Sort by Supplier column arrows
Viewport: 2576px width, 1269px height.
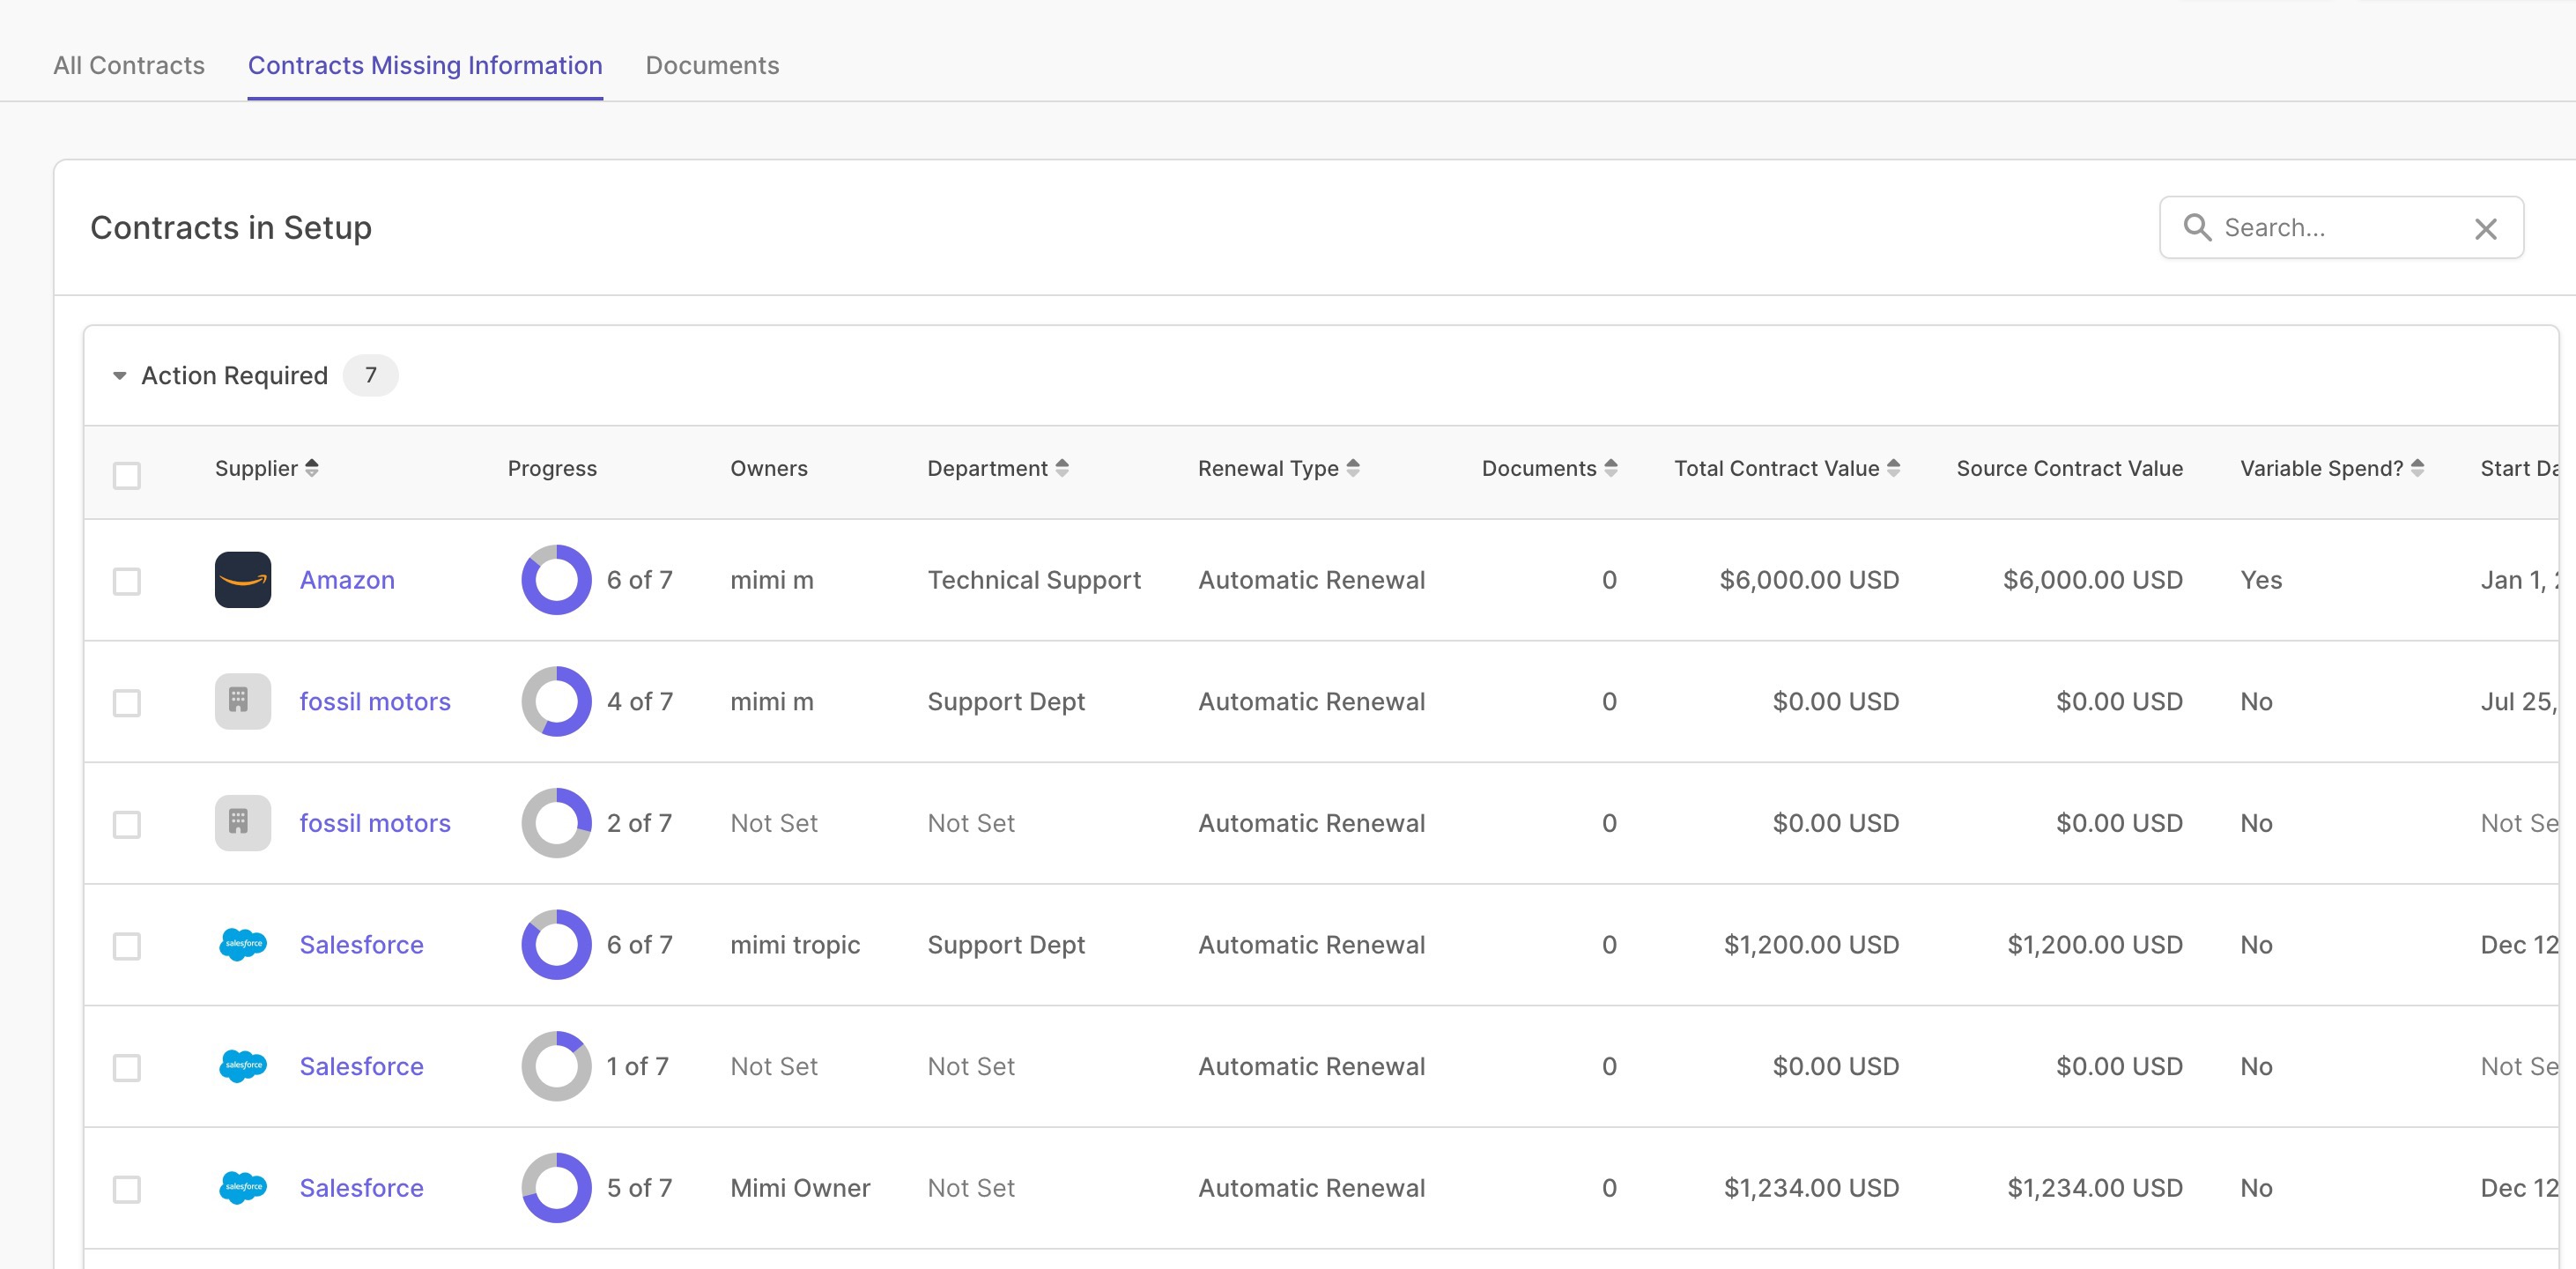(x=312, y=468)
